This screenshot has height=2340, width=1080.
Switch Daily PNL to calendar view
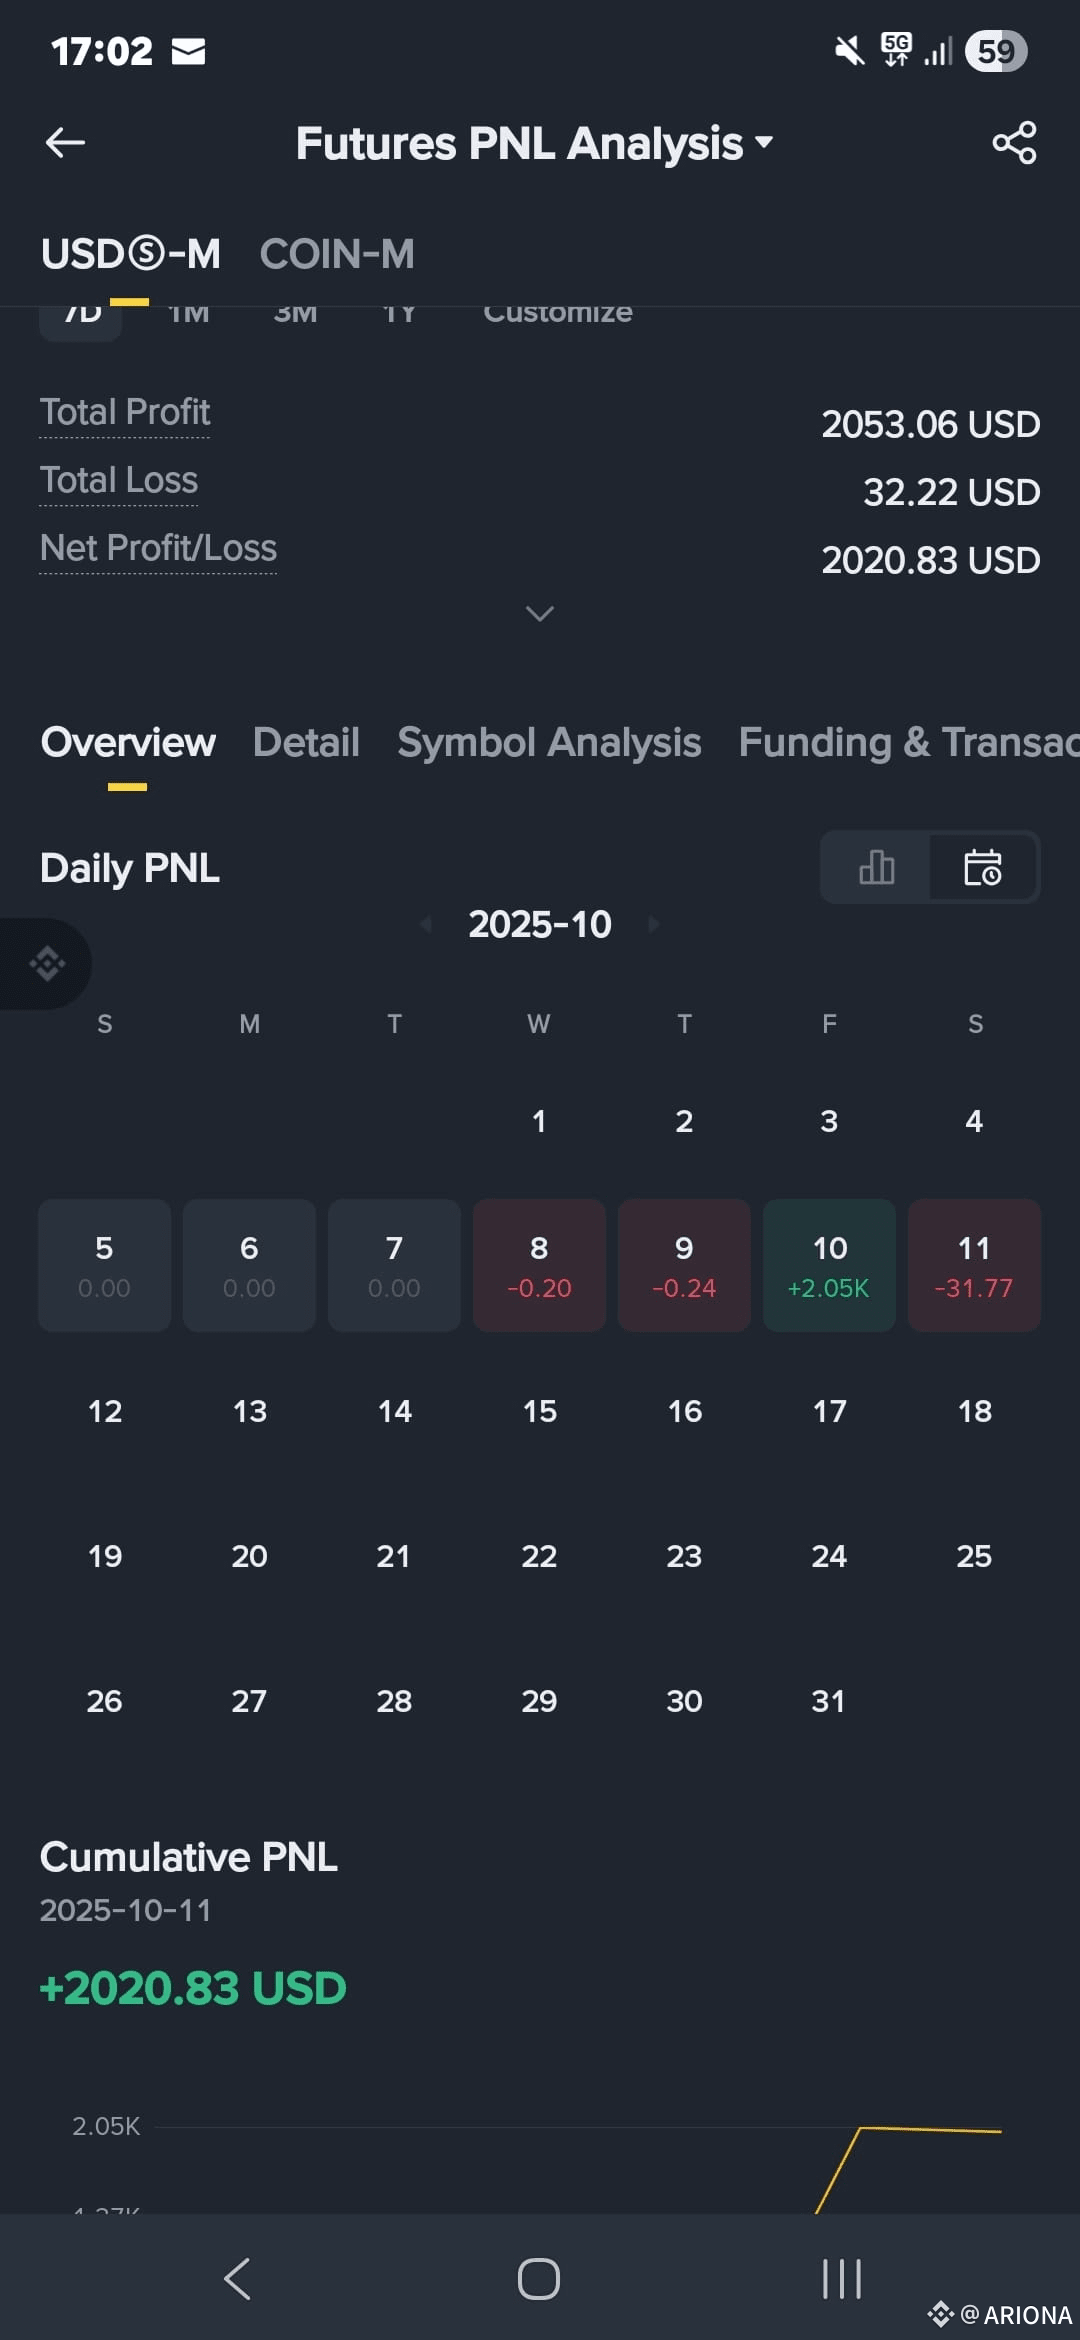click(983, 867)
